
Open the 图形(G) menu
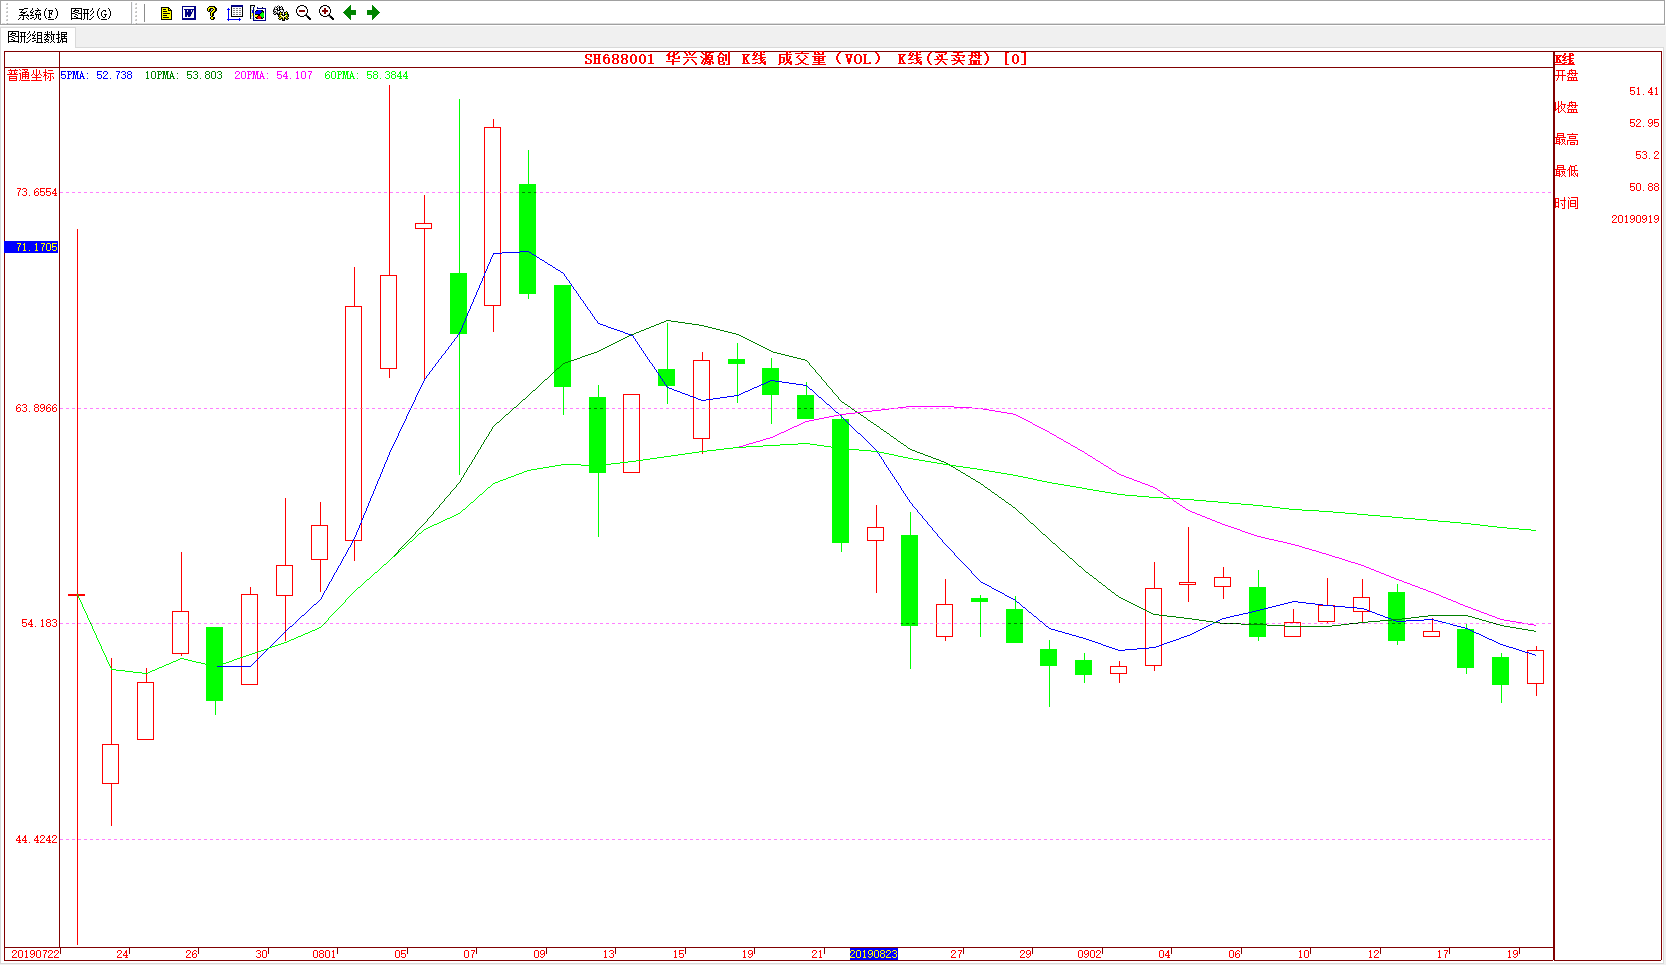click(91, 13)
